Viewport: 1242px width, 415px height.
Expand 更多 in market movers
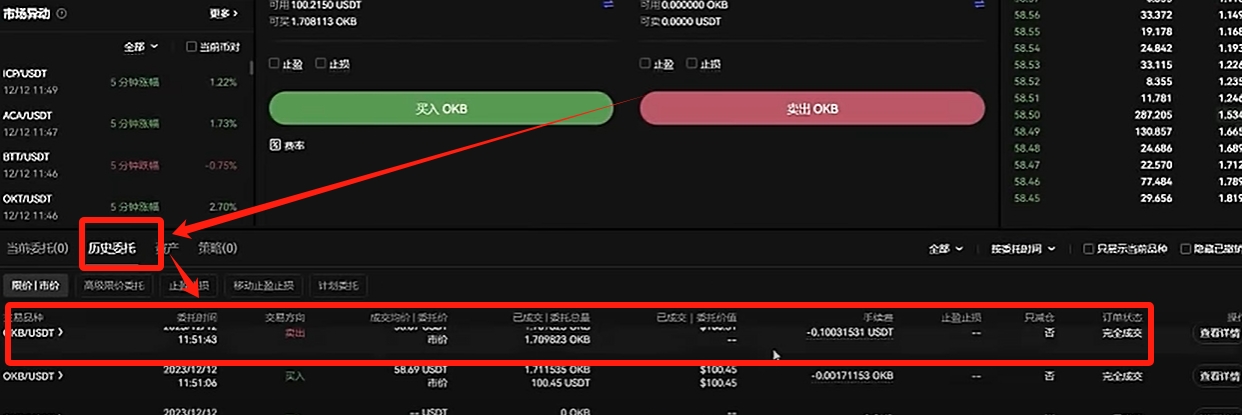[x=224, y=13]
